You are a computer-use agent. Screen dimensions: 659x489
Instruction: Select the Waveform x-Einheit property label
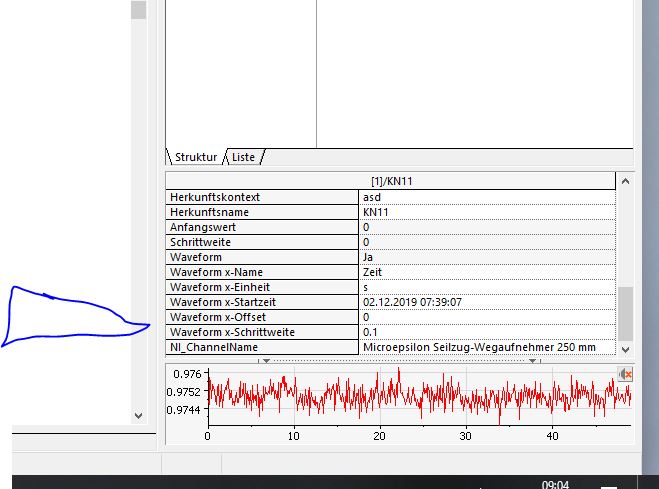[262, 287]
